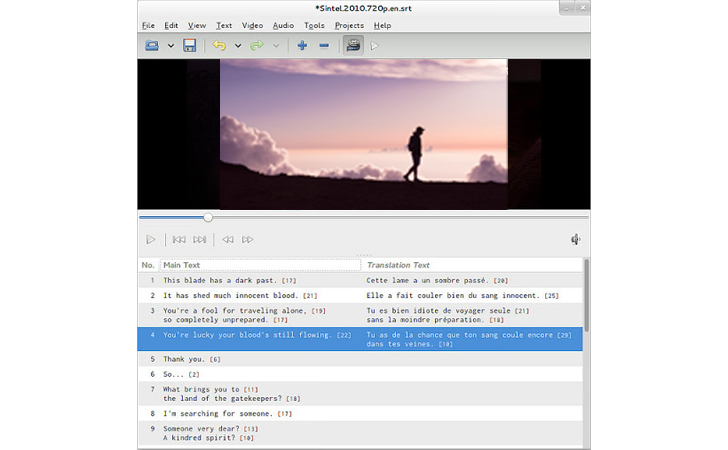728x450 pixels.
Task: Select "Someone very dear?" subtitle row
Action: (x=360, y=433)
